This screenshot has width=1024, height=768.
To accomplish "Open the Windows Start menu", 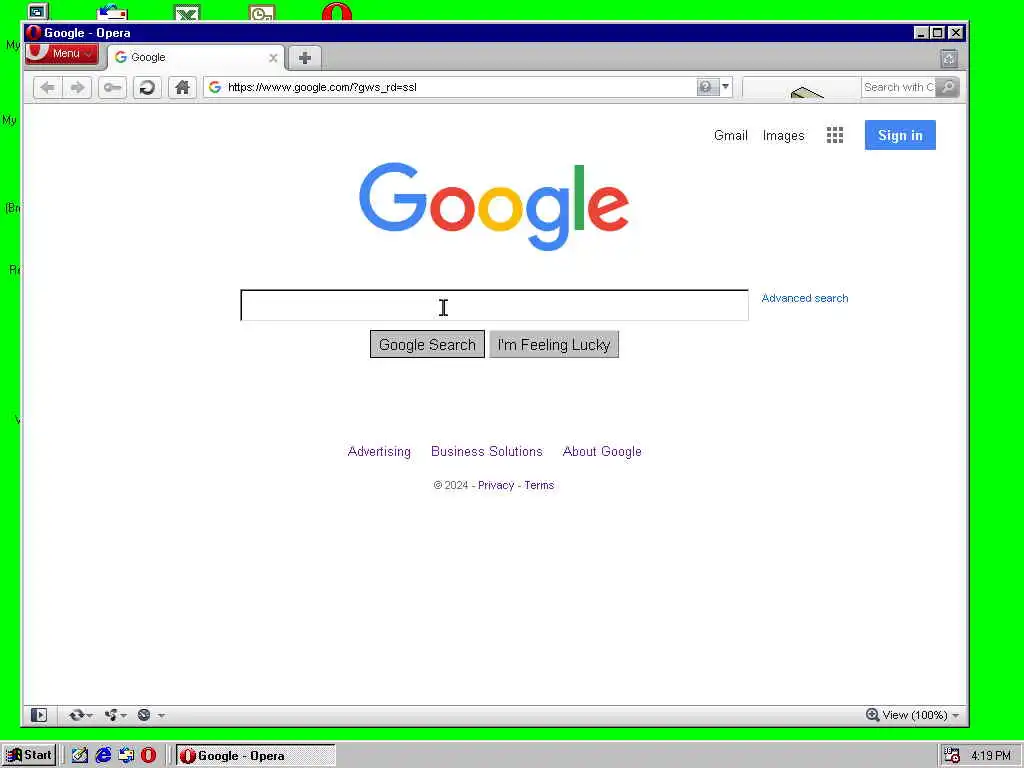I will tap(29, 755).
